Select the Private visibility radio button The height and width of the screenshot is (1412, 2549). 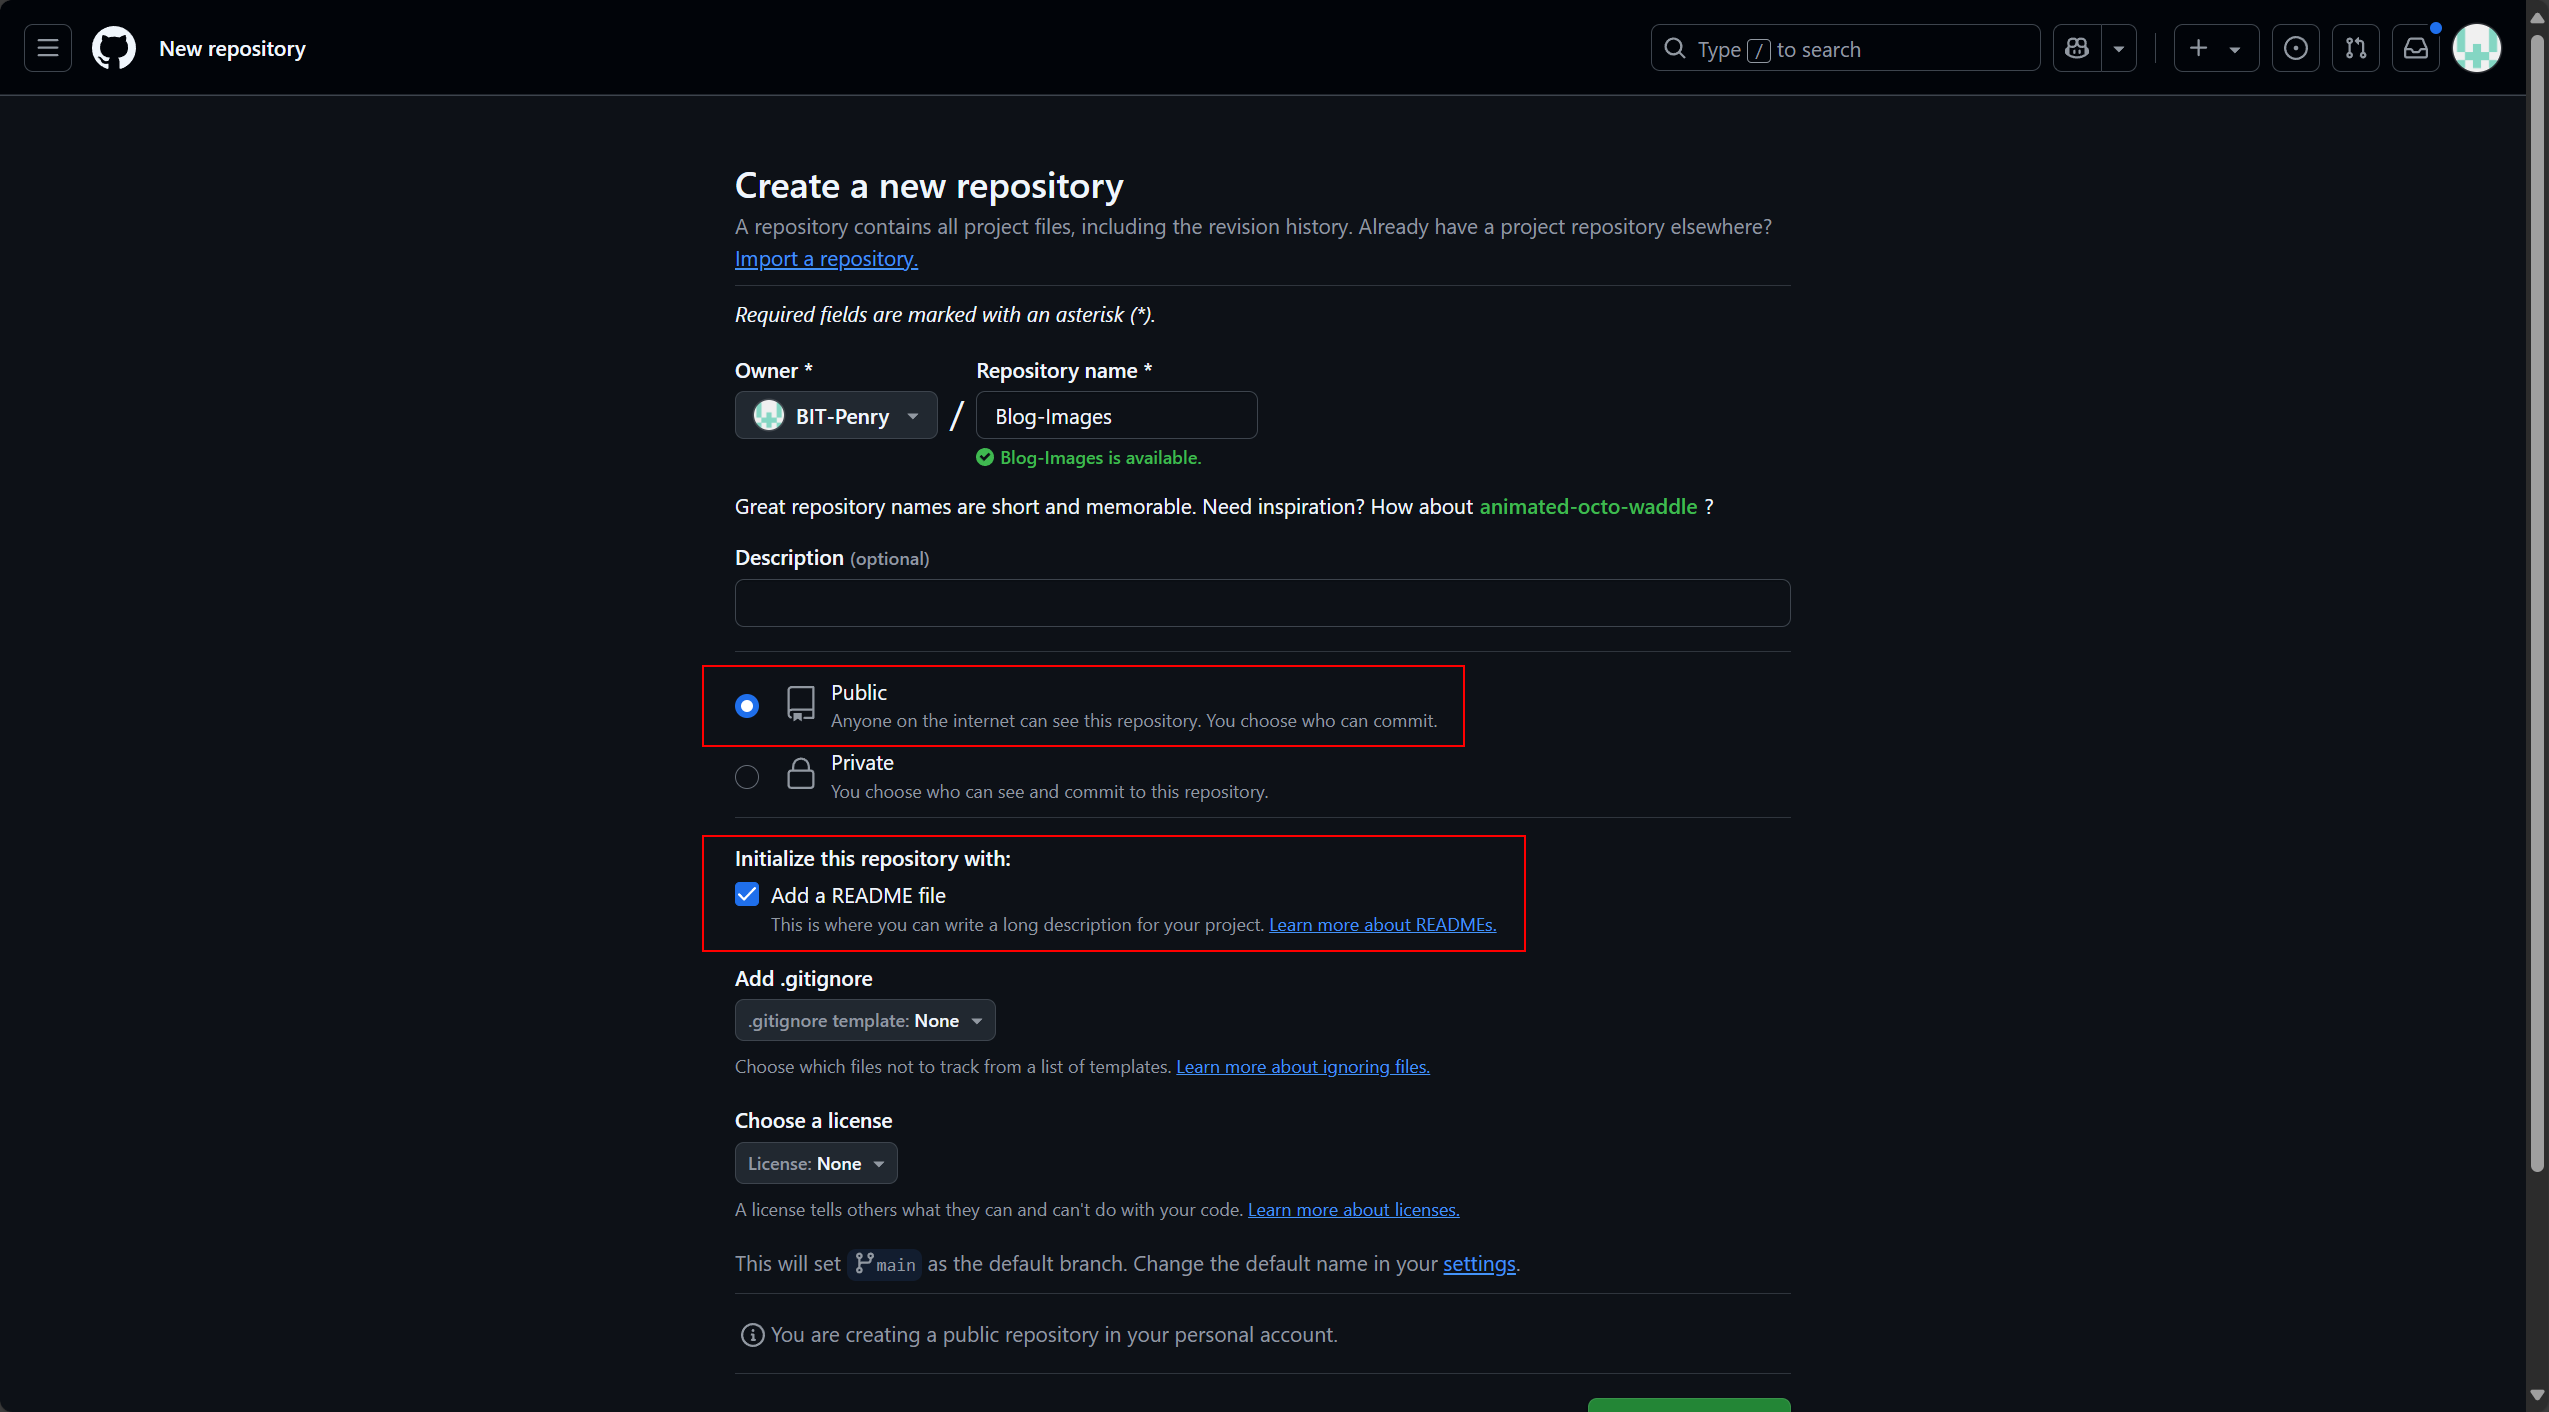747,777
